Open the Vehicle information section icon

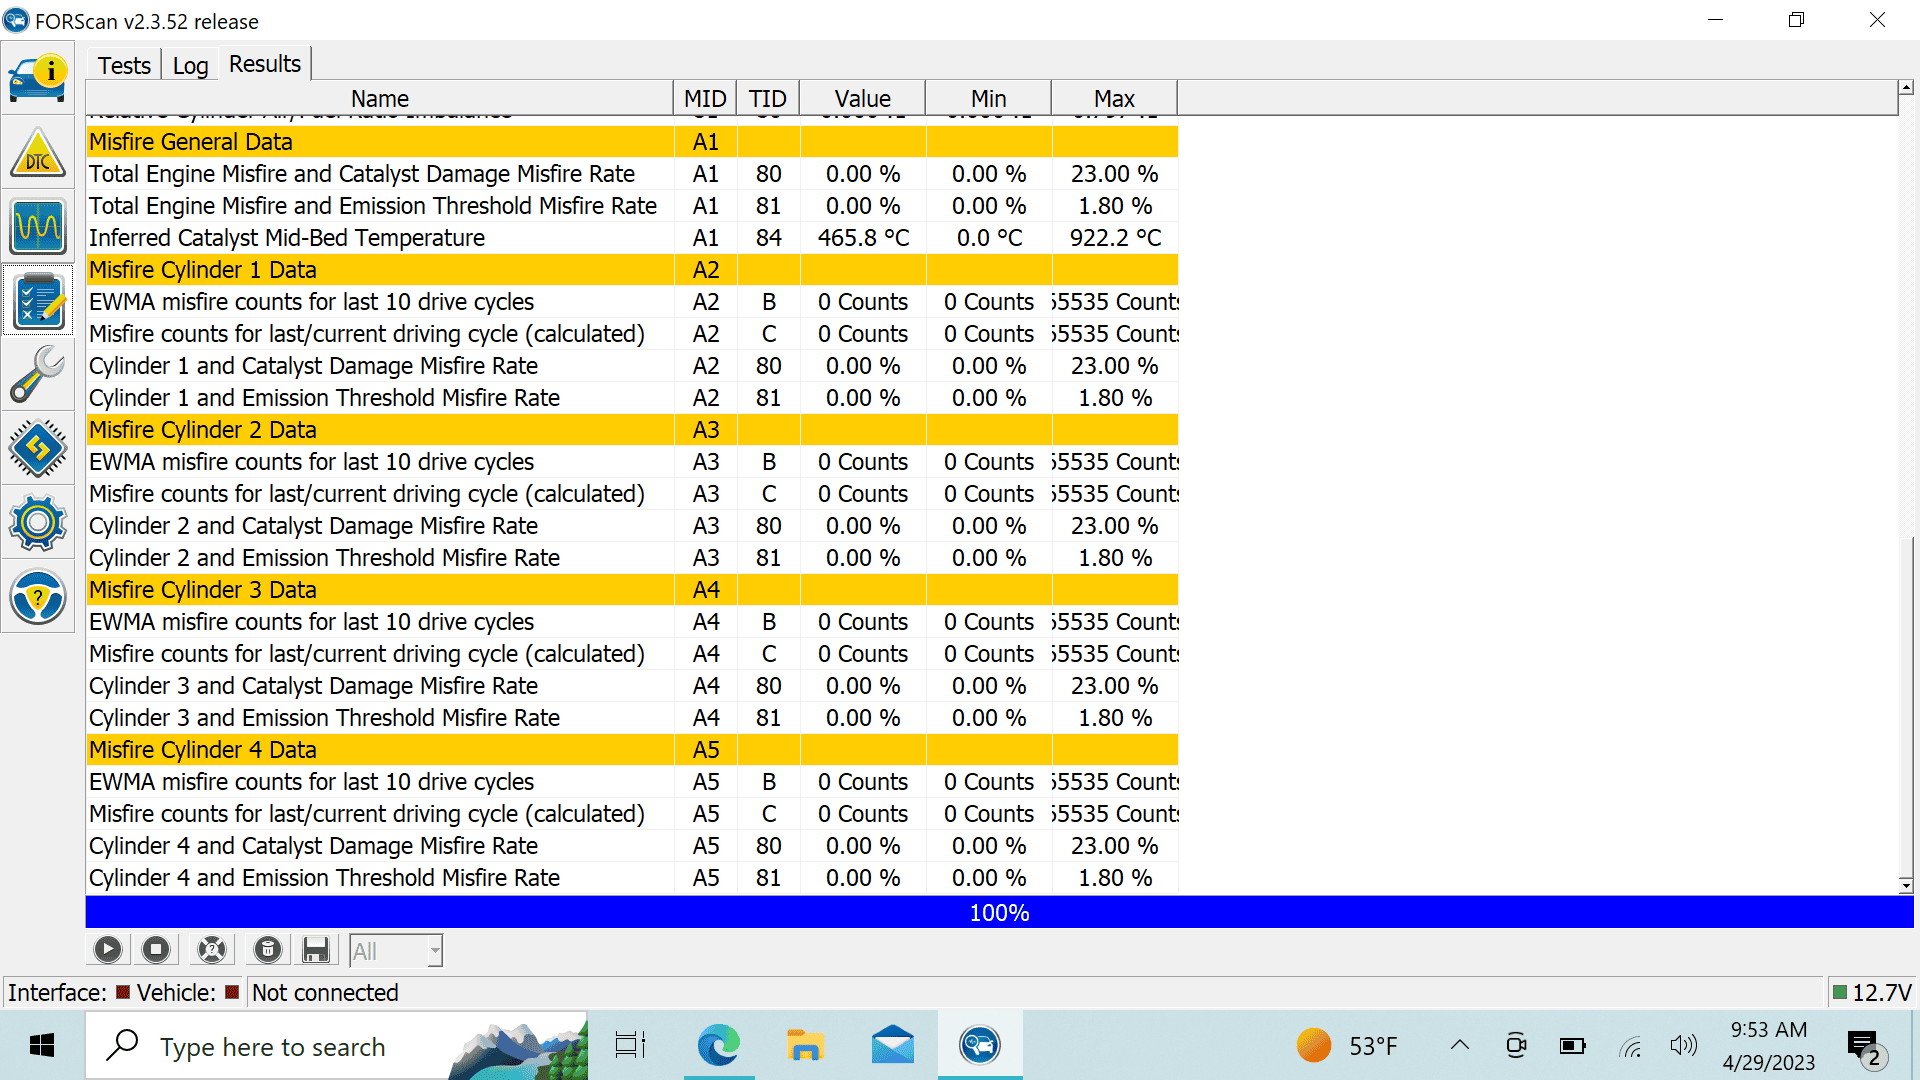click(x=38, y=78)
